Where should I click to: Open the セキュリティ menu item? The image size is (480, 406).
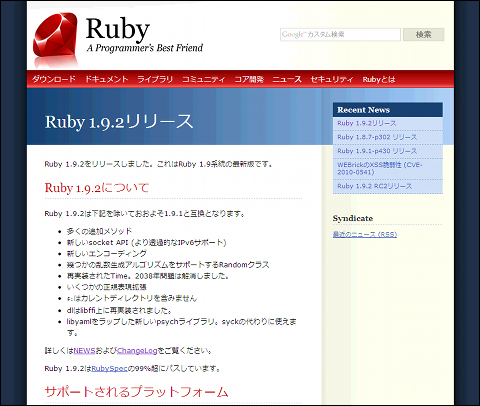(332, 79)
